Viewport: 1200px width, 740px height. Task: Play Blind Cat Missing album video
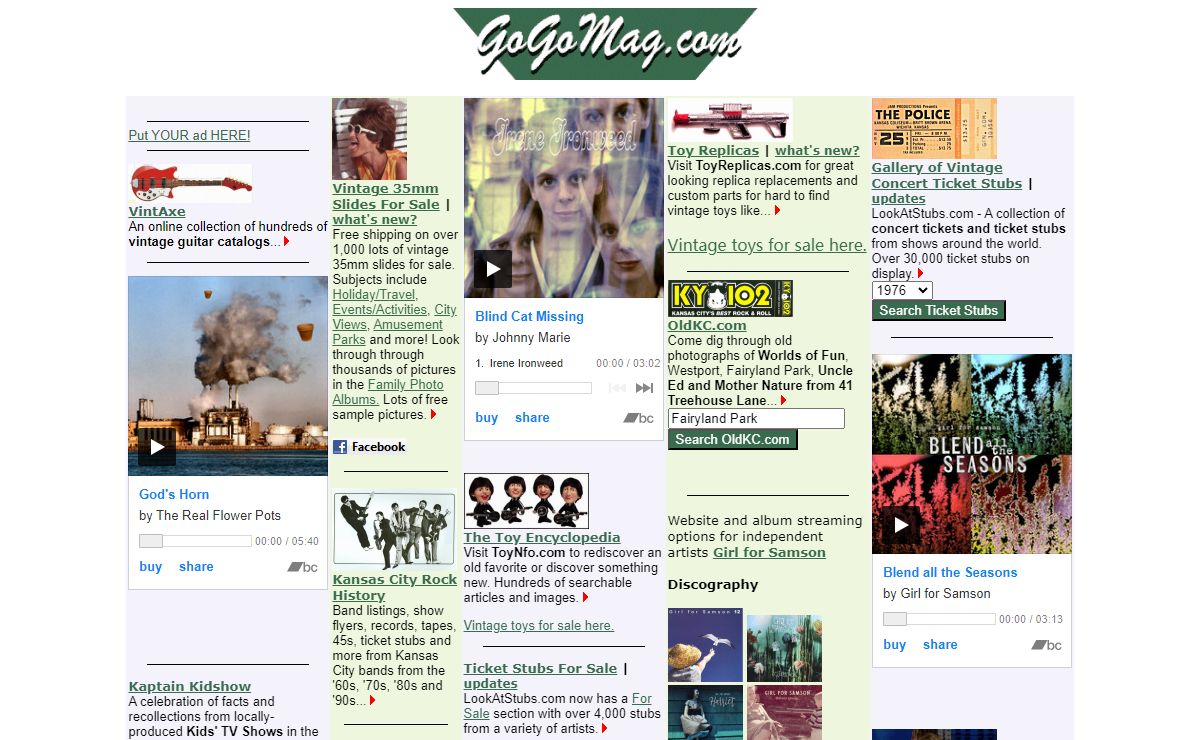[493, 269]
